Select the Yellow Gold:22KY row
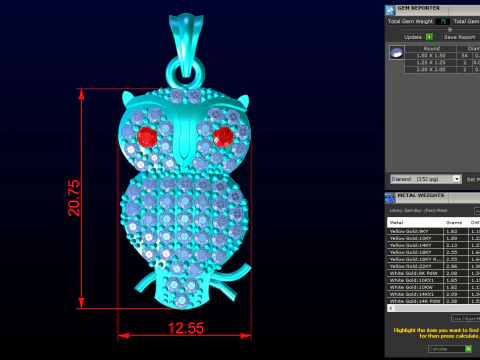This screenshot has width=480, height=360. coord(433,266)
